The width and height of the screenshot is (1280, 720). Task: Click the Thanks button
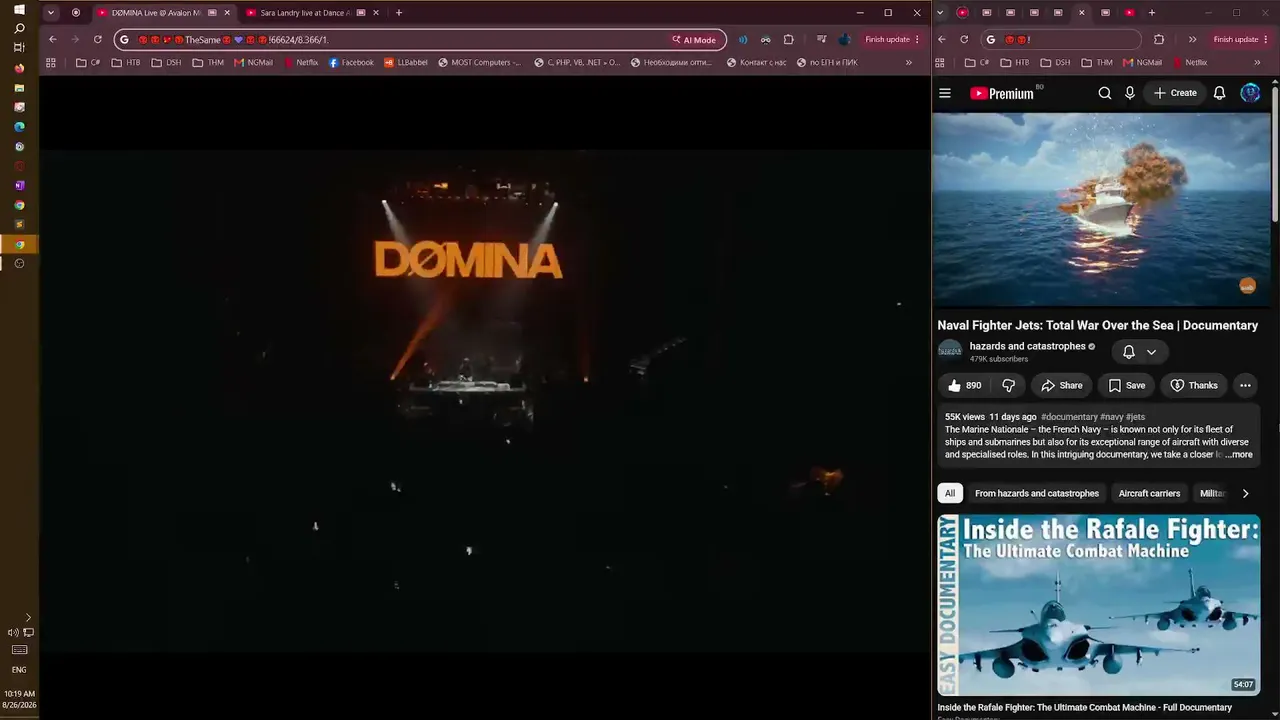1194,385
